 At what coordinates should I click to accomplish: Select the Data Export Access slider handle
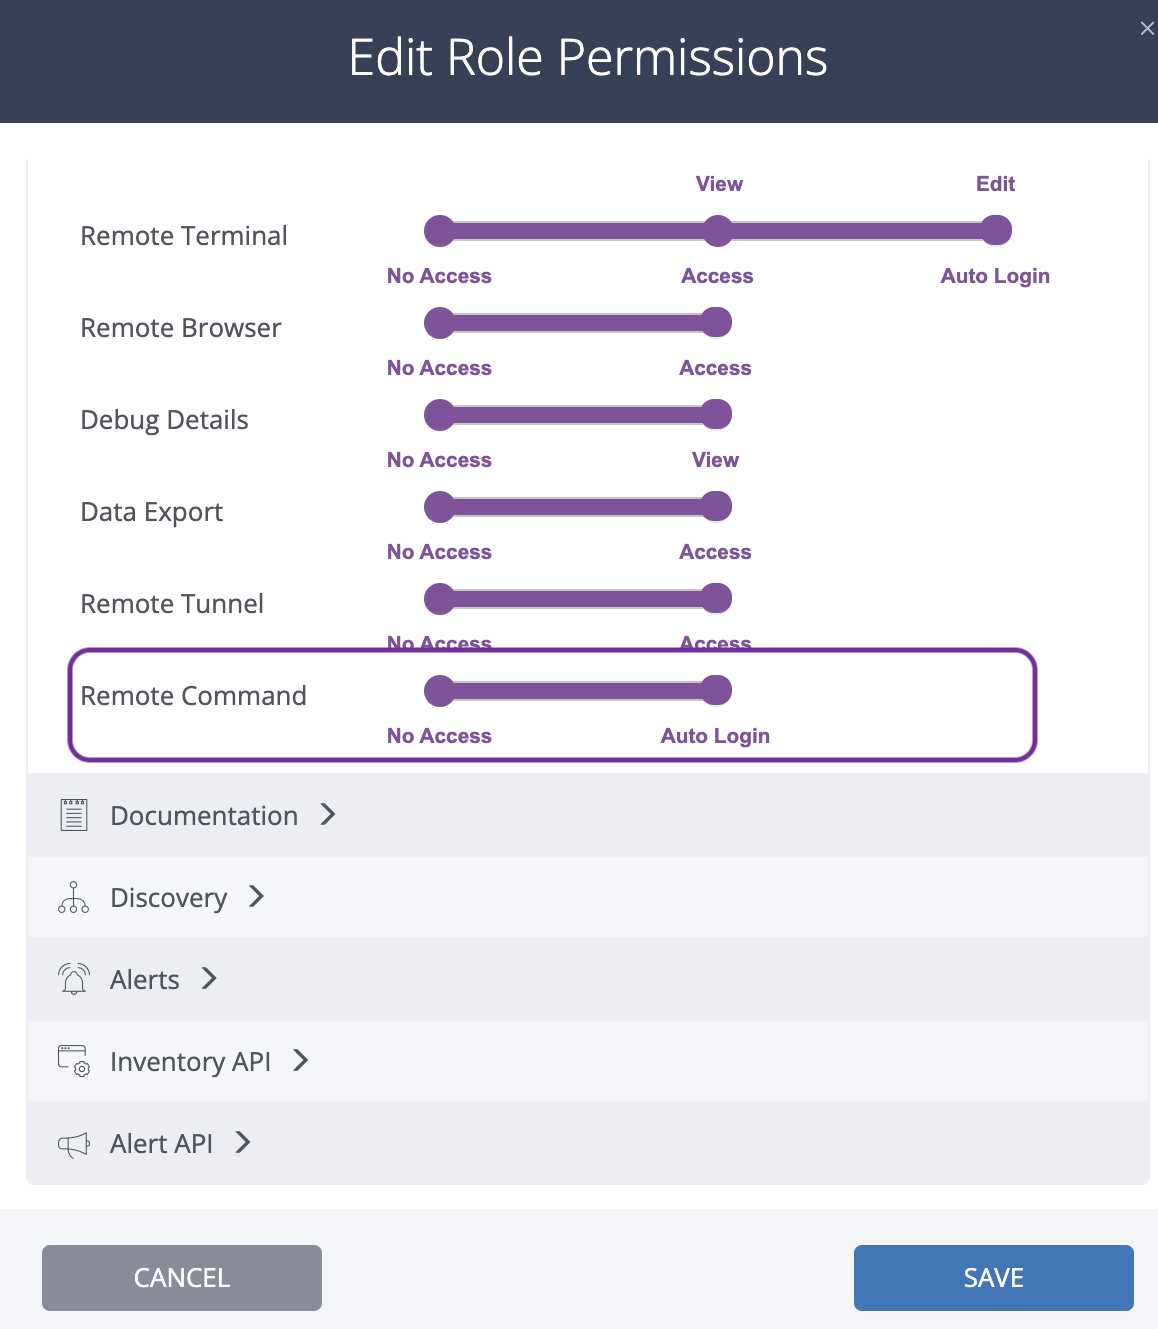(x=716, y=507)
